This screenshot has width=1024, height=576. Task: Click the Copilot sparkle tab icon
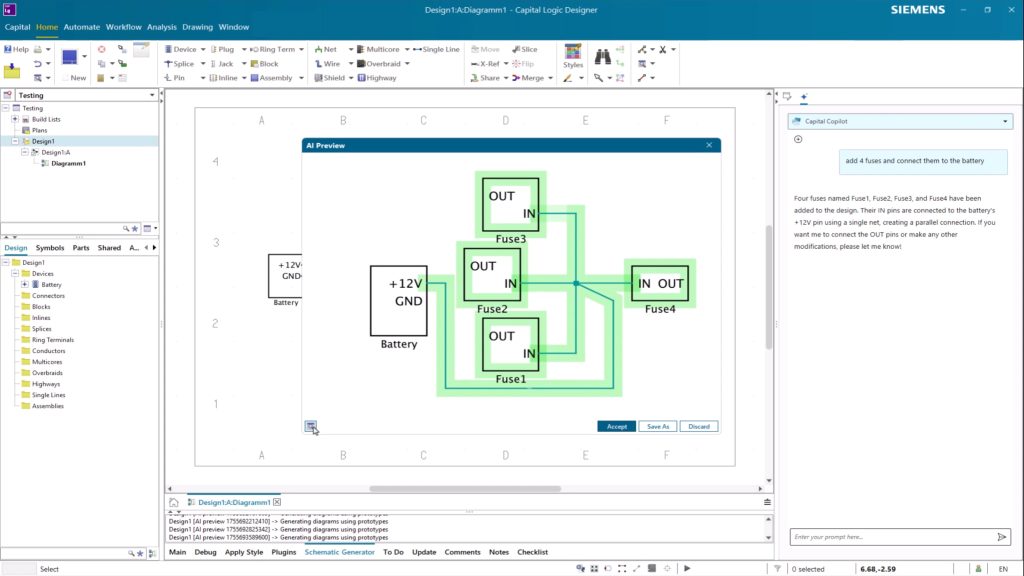[x=804, y=97]
